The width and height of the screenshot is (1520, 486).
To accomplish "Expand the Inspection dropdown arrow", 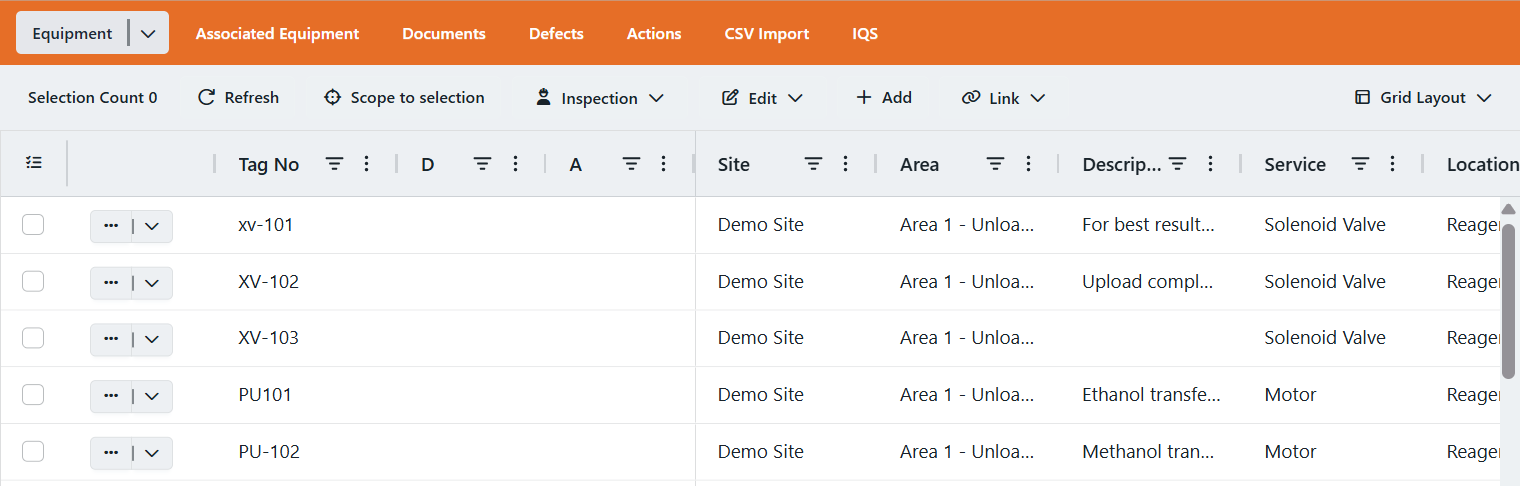I will point(656,98).
